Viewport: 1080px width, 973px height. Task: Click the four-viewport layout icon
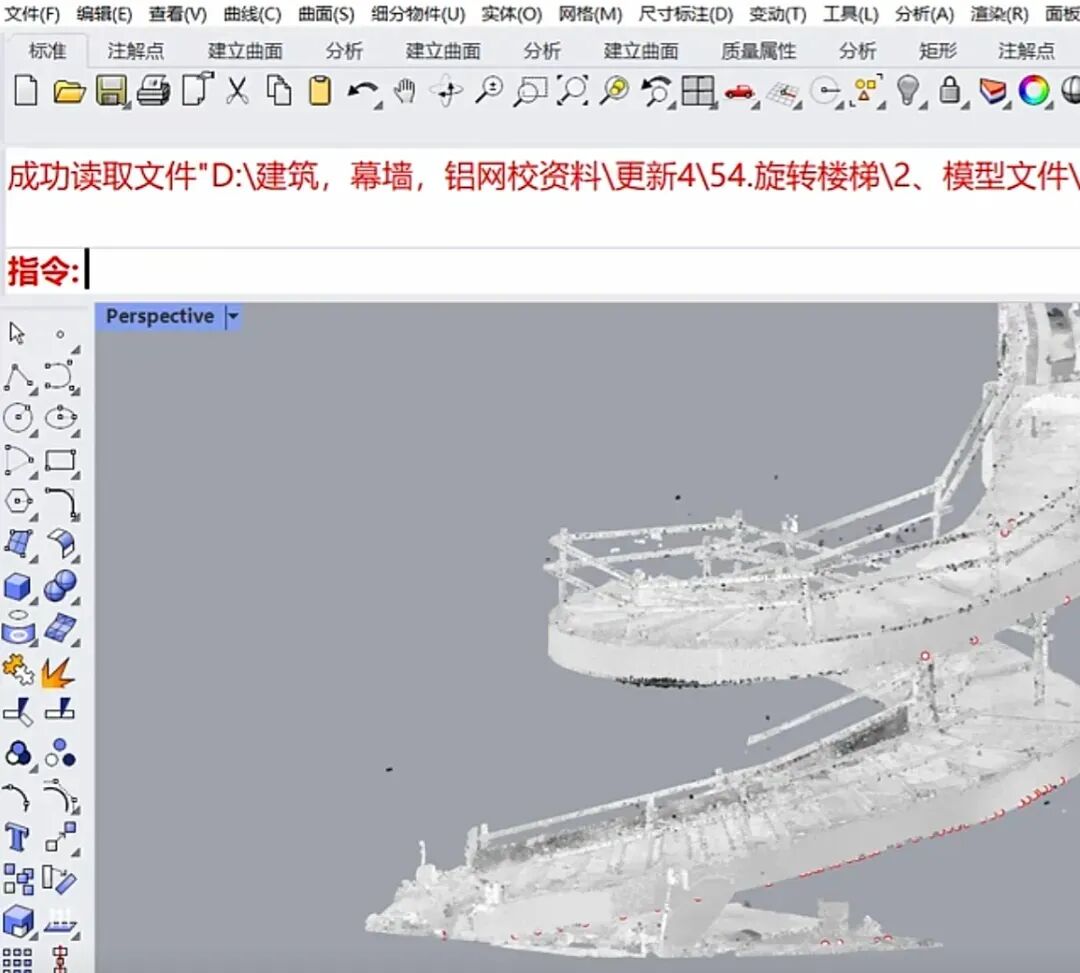697,91
